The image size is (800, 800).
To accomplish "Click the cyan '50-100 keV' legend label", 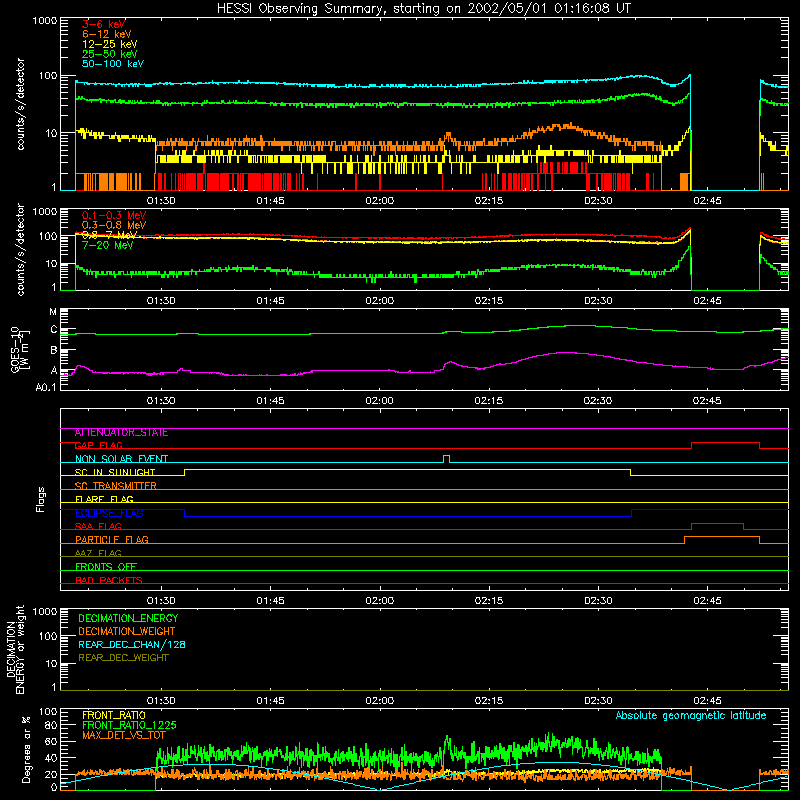I will [x=113, y=64].
